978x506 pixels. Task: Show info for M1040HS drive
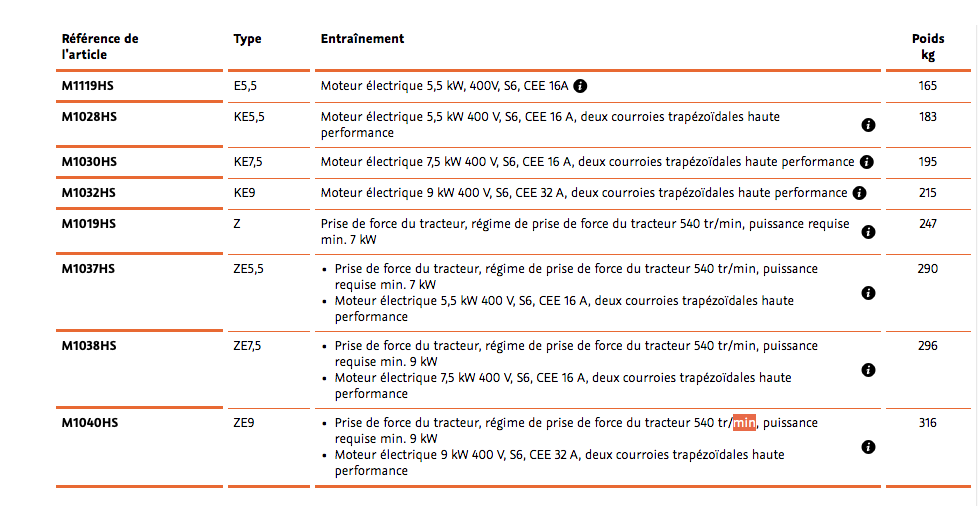868,447
